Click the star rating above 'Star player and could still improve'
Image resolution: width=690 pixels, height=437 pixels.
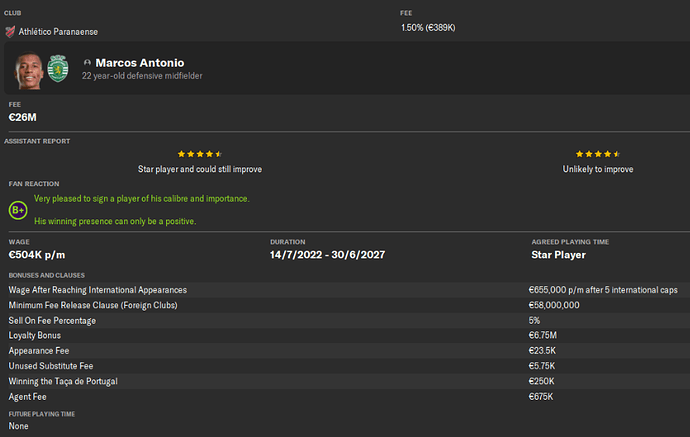pyautogui.click(x=200, y=154)
